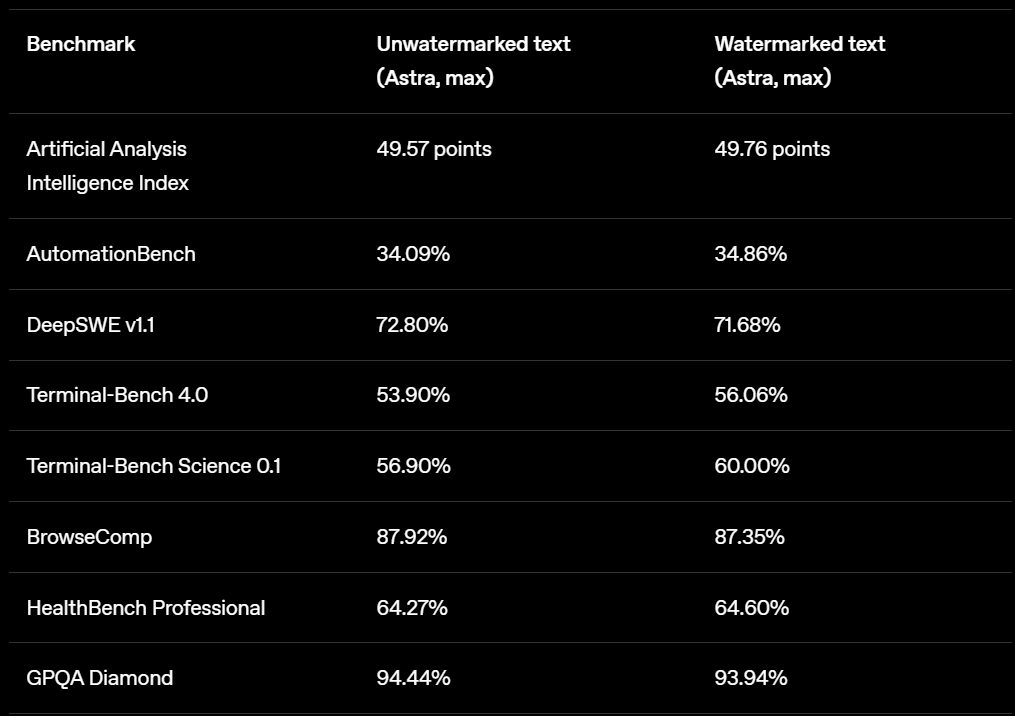Select the Terminal-Bench 4.0 row label
The image size is (1015, 716).
pyautogui.click(x=117, y=395)
